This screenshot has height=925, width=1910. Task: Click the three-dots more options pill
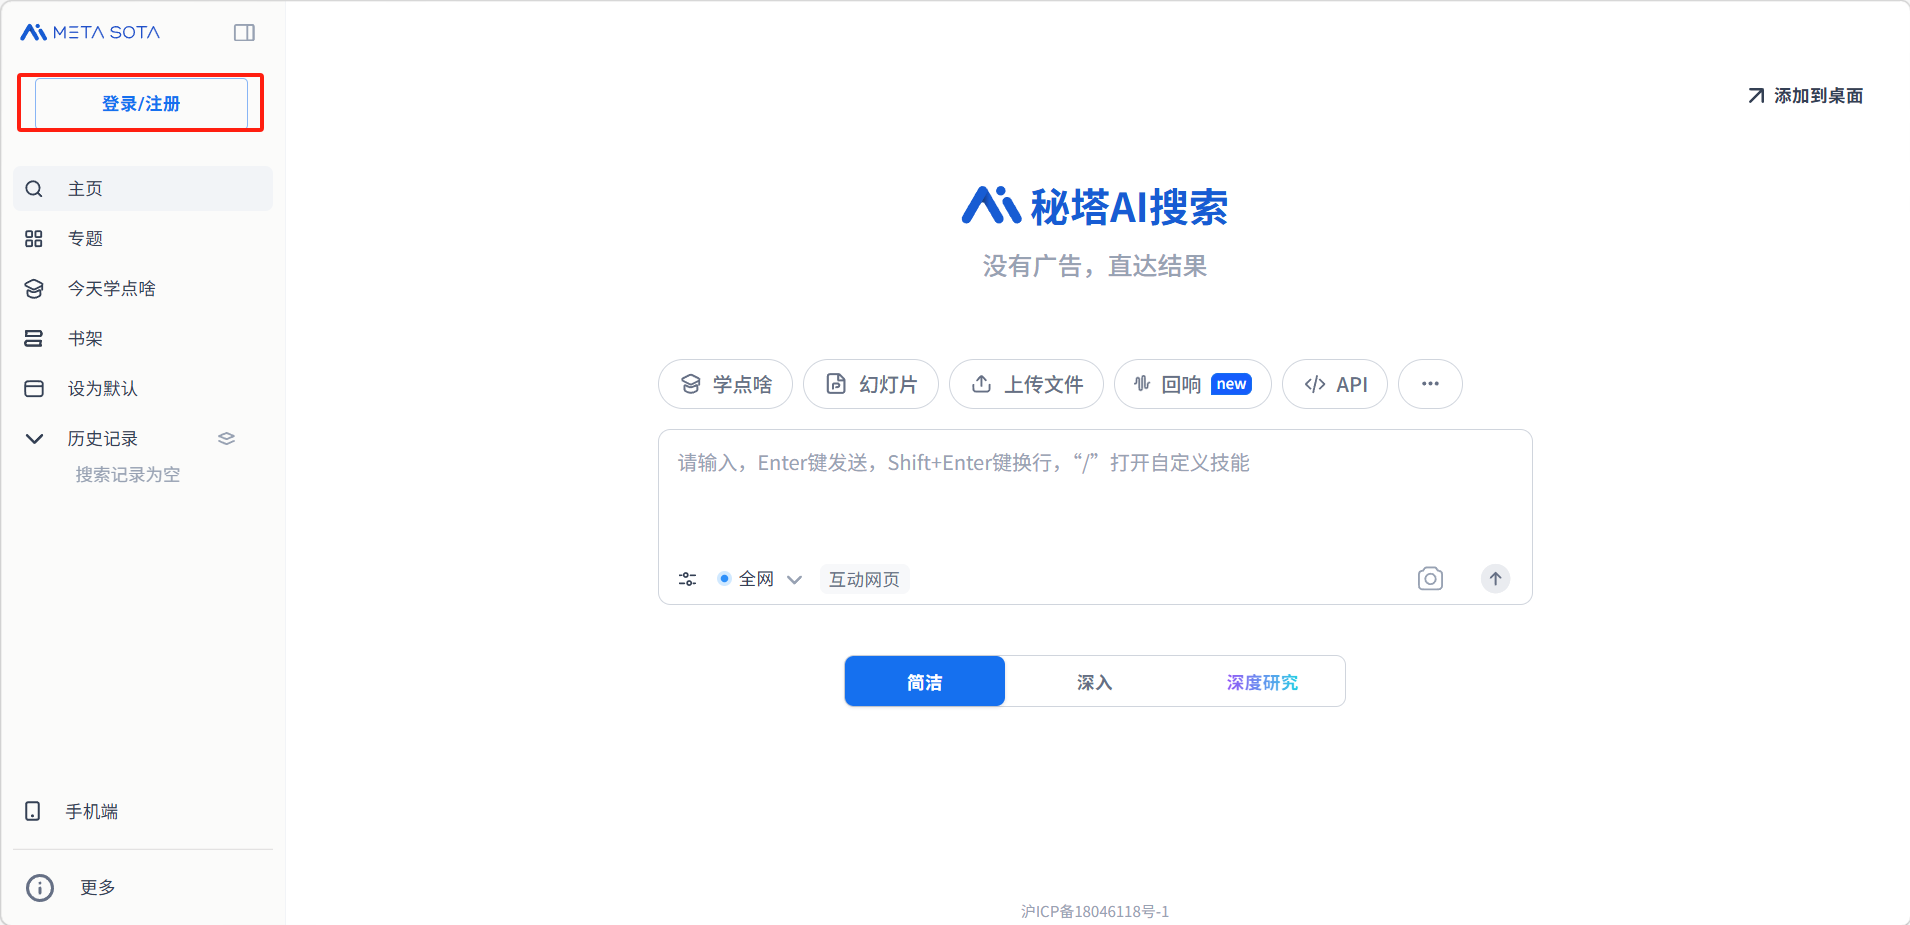click(1430, 384)
